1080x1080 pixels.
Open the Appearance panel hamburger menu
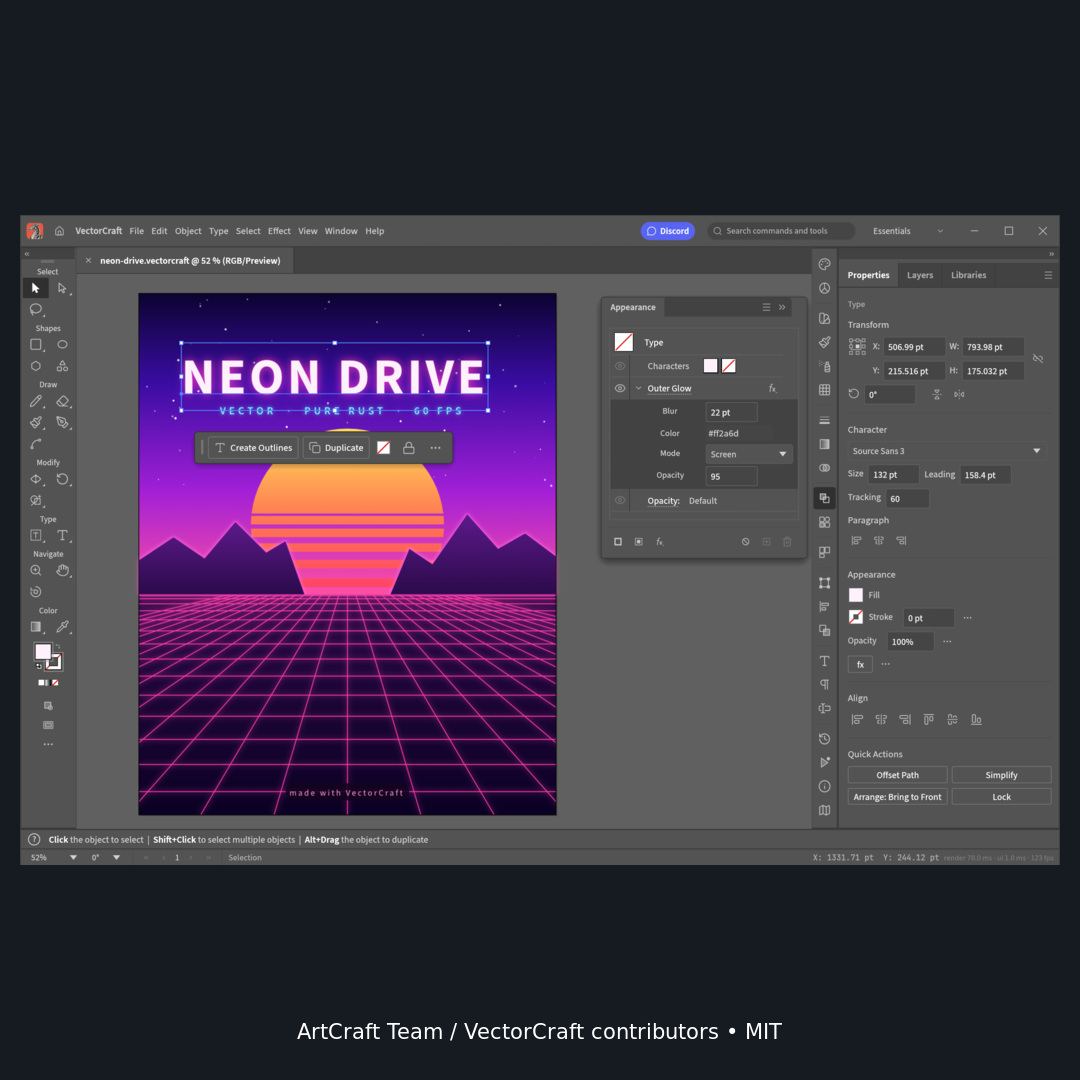click(766, 307)
